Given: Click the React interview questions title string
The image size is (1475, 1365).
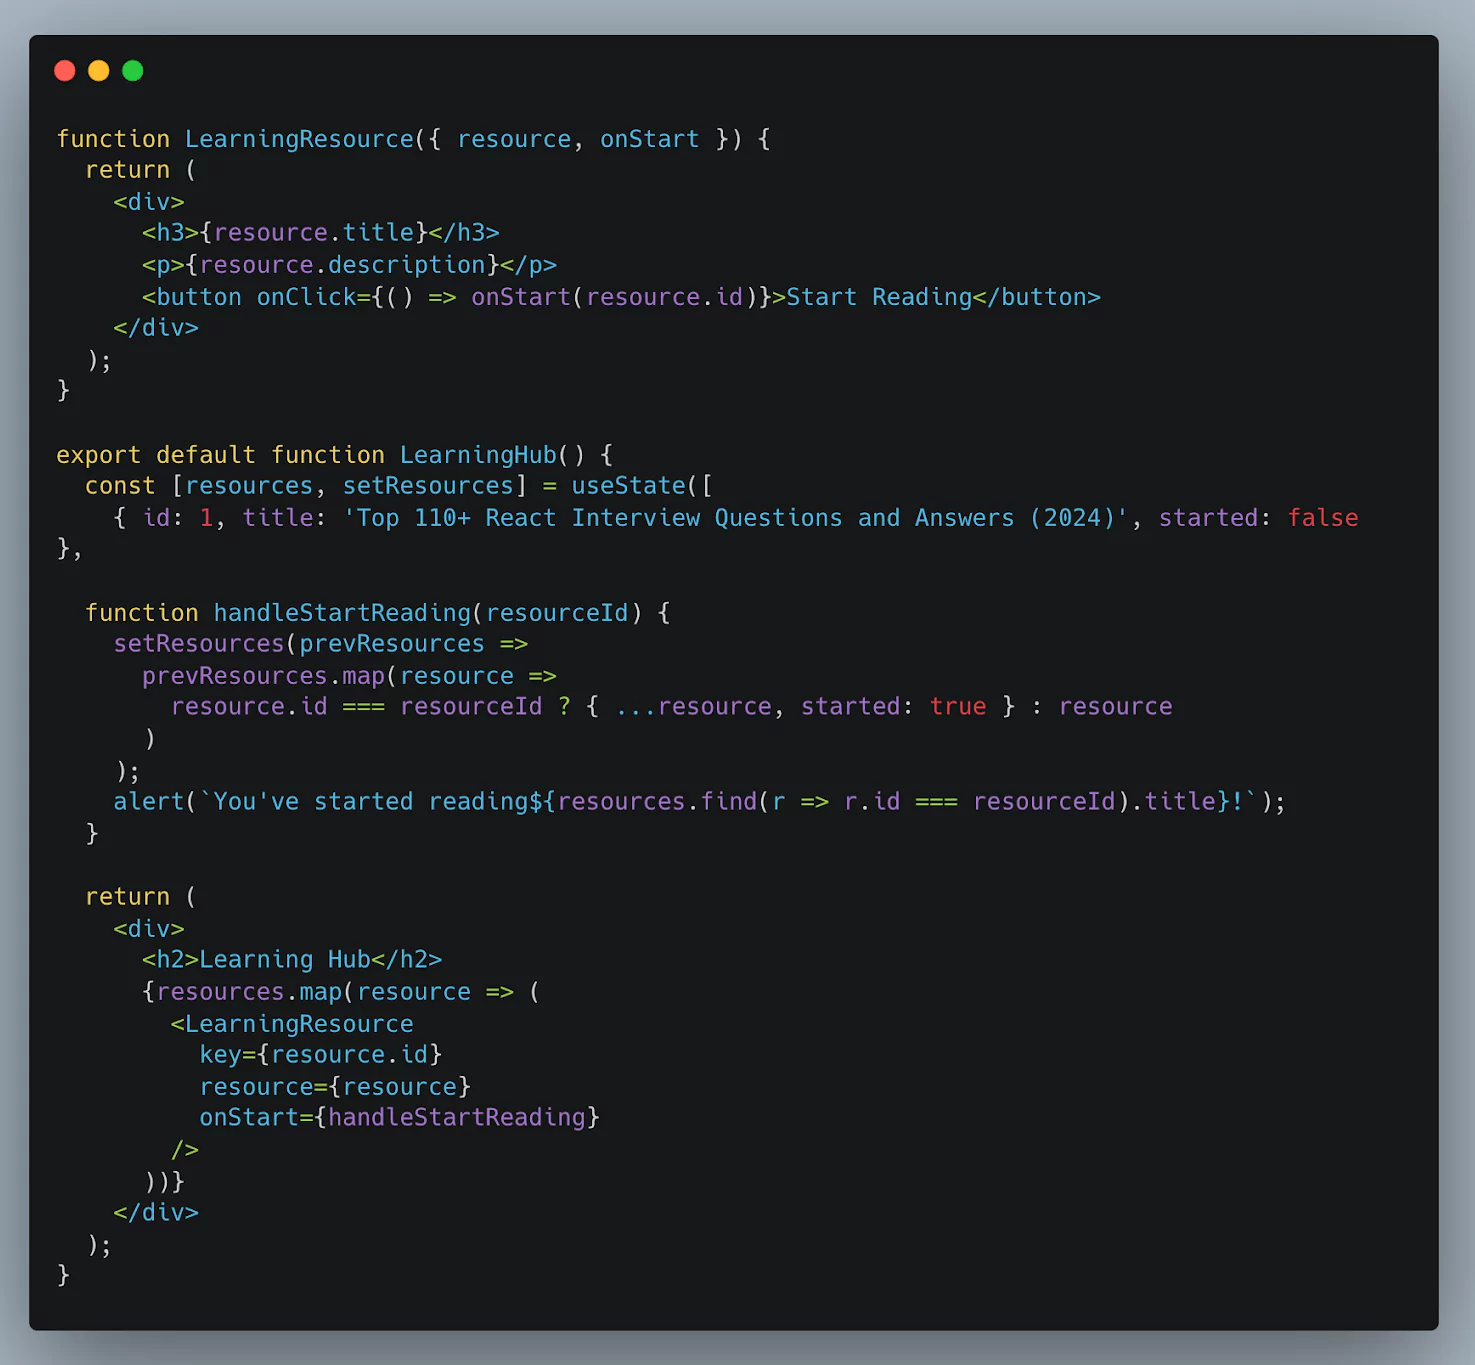Looking at the screenshot, I should point(735,517).
